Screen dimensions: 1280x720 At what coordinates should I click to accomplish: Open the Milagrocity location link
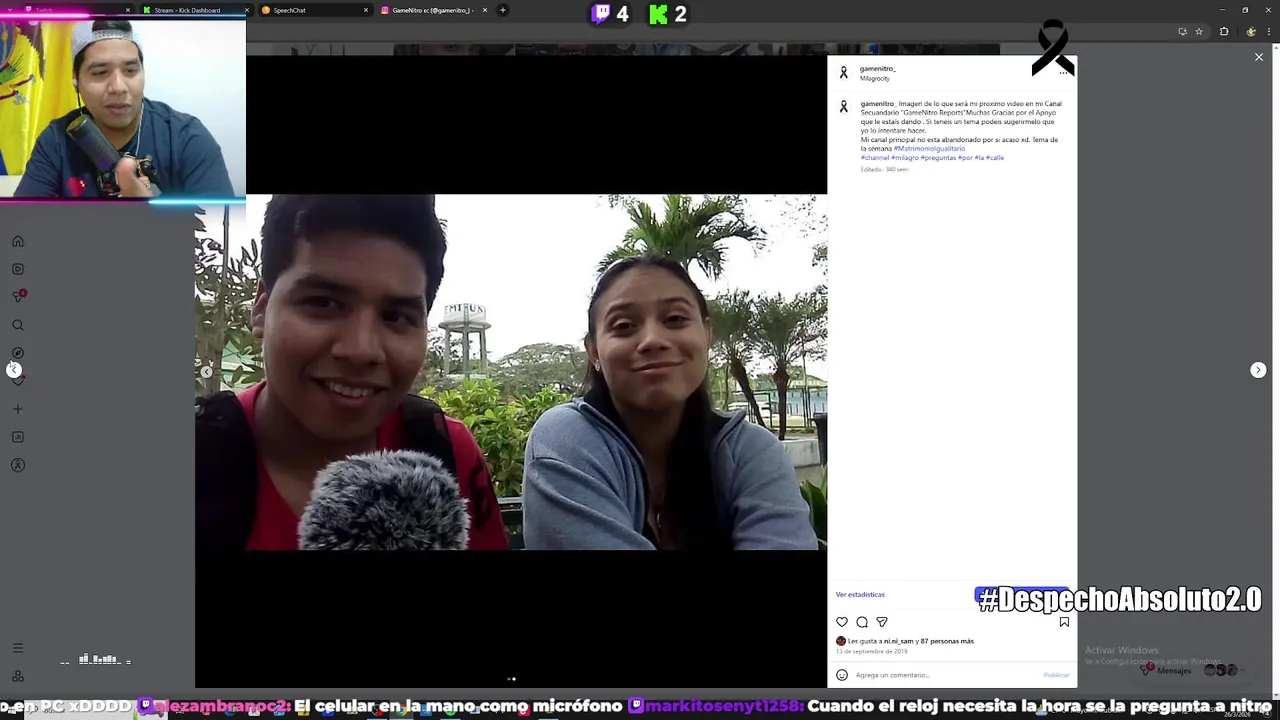coord(875,78)
